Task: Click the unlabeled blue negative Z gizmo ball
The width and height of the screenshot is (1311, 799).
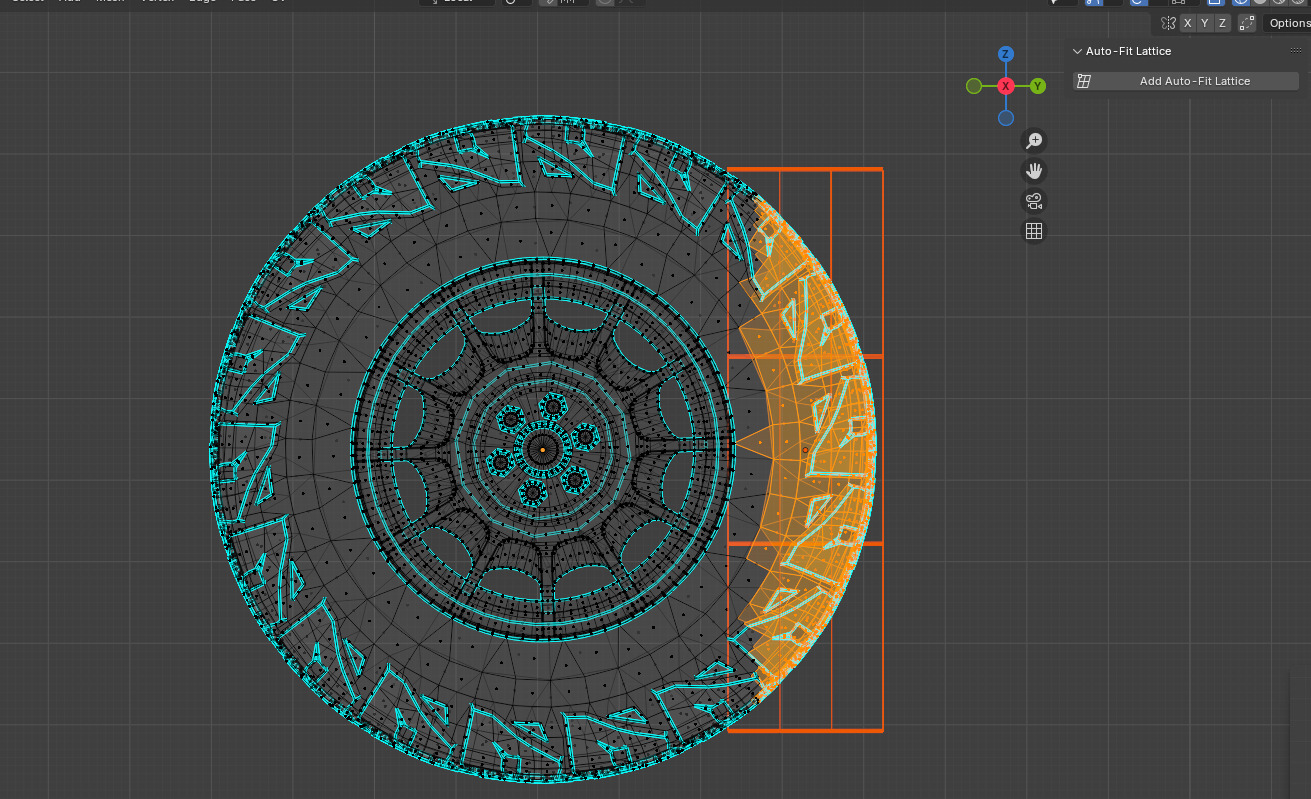Action: click(x=1006, y=118)
